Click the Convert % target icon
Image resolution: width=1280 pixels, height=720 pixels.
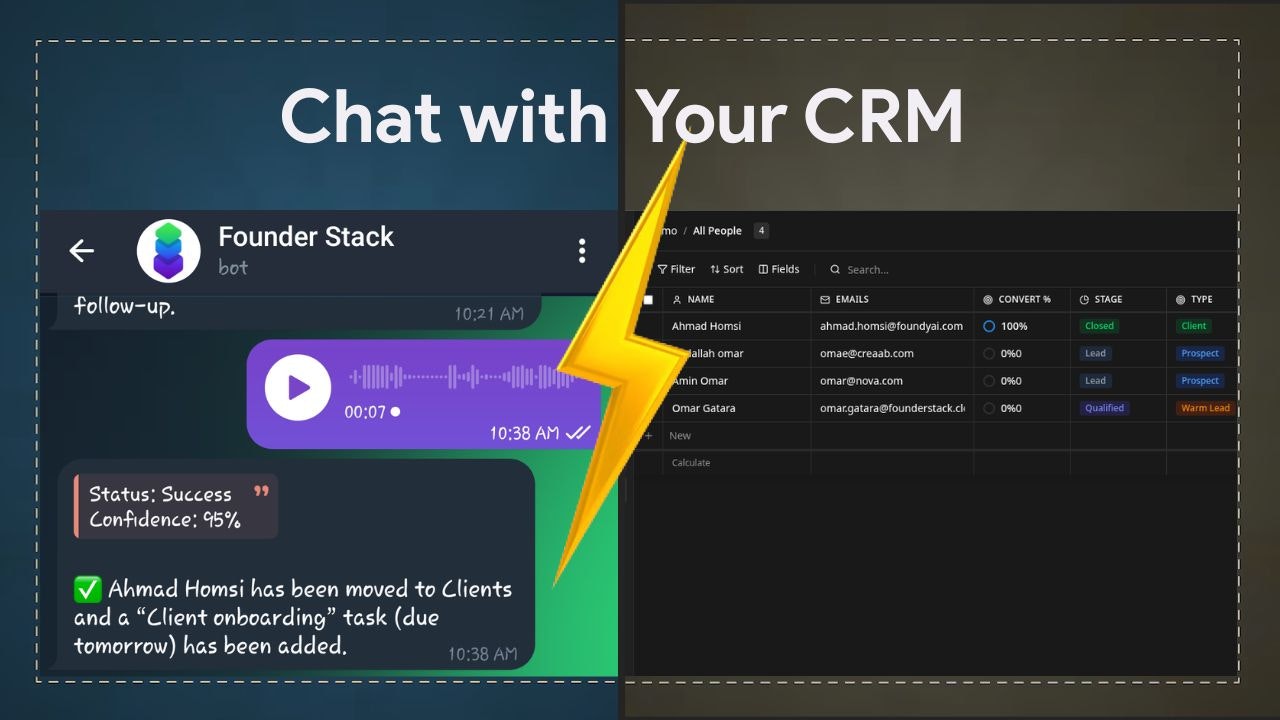(x=986, y=299)
